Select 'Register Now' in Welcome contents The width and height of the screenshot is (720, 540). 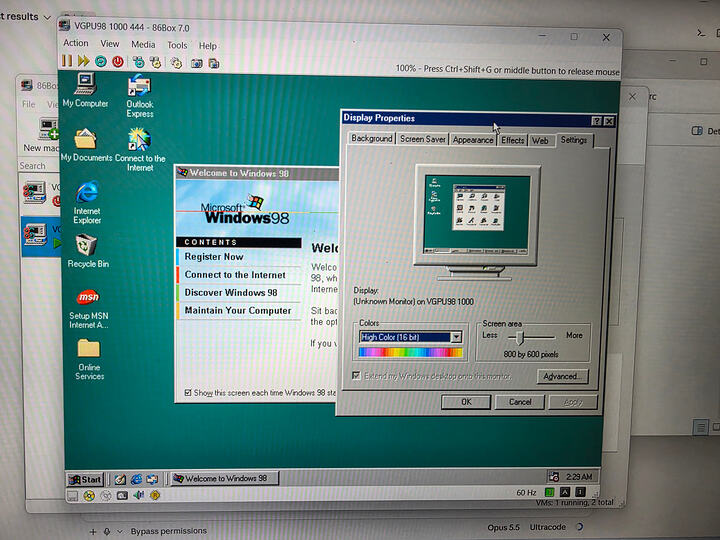pyautogui.click(x=214, y=257)
